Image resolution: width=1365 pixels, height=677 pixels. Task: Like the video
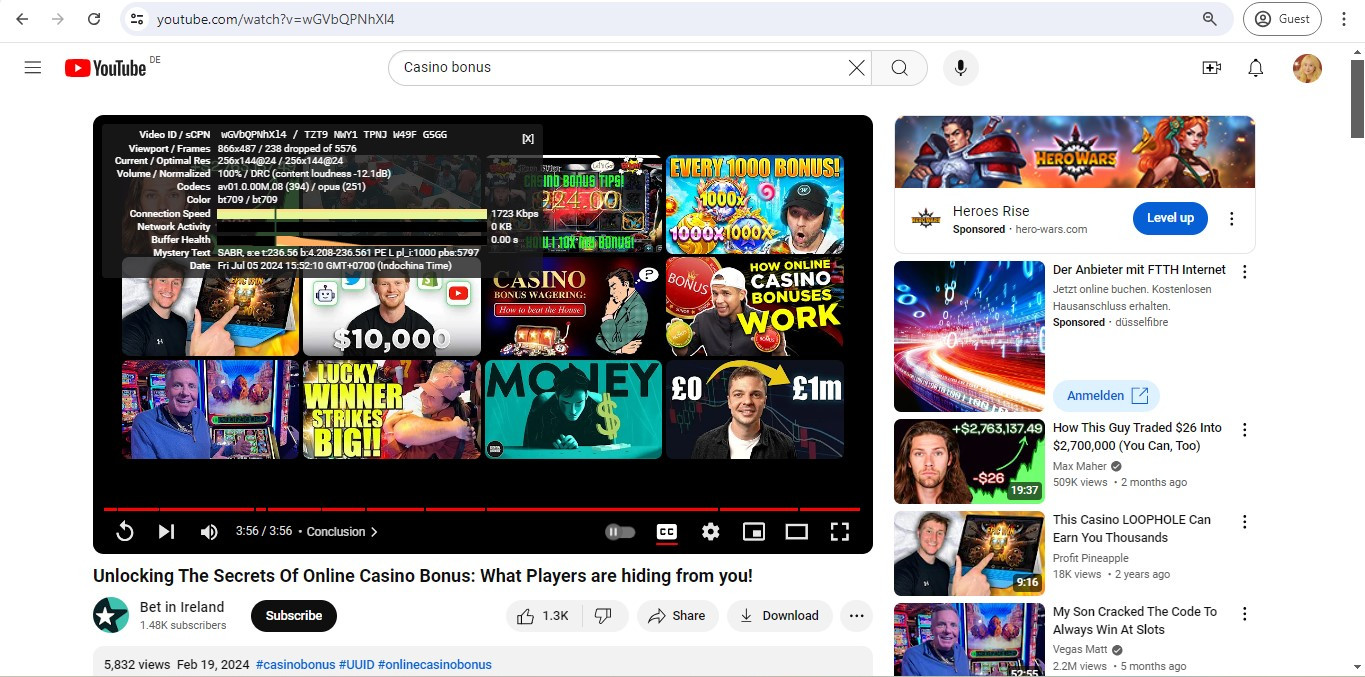click(x=543, y=616)
